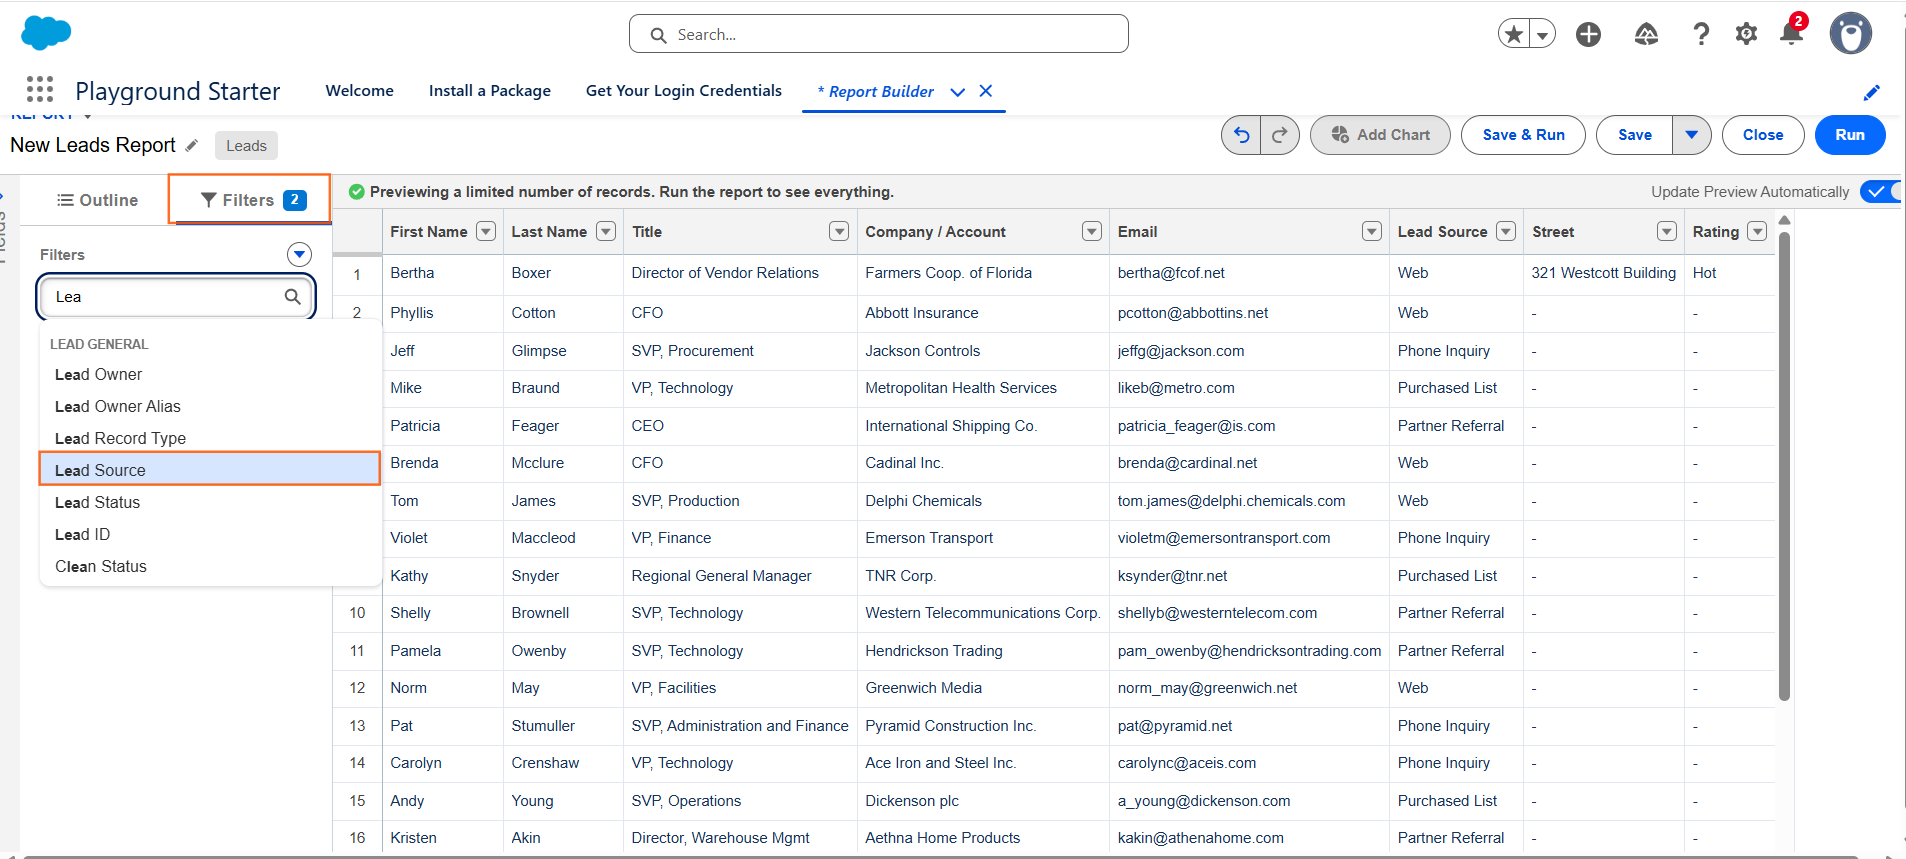This screenshot has width=1906, height=859.
Task: Open the Lead Source column menu
Action: 1506,232
